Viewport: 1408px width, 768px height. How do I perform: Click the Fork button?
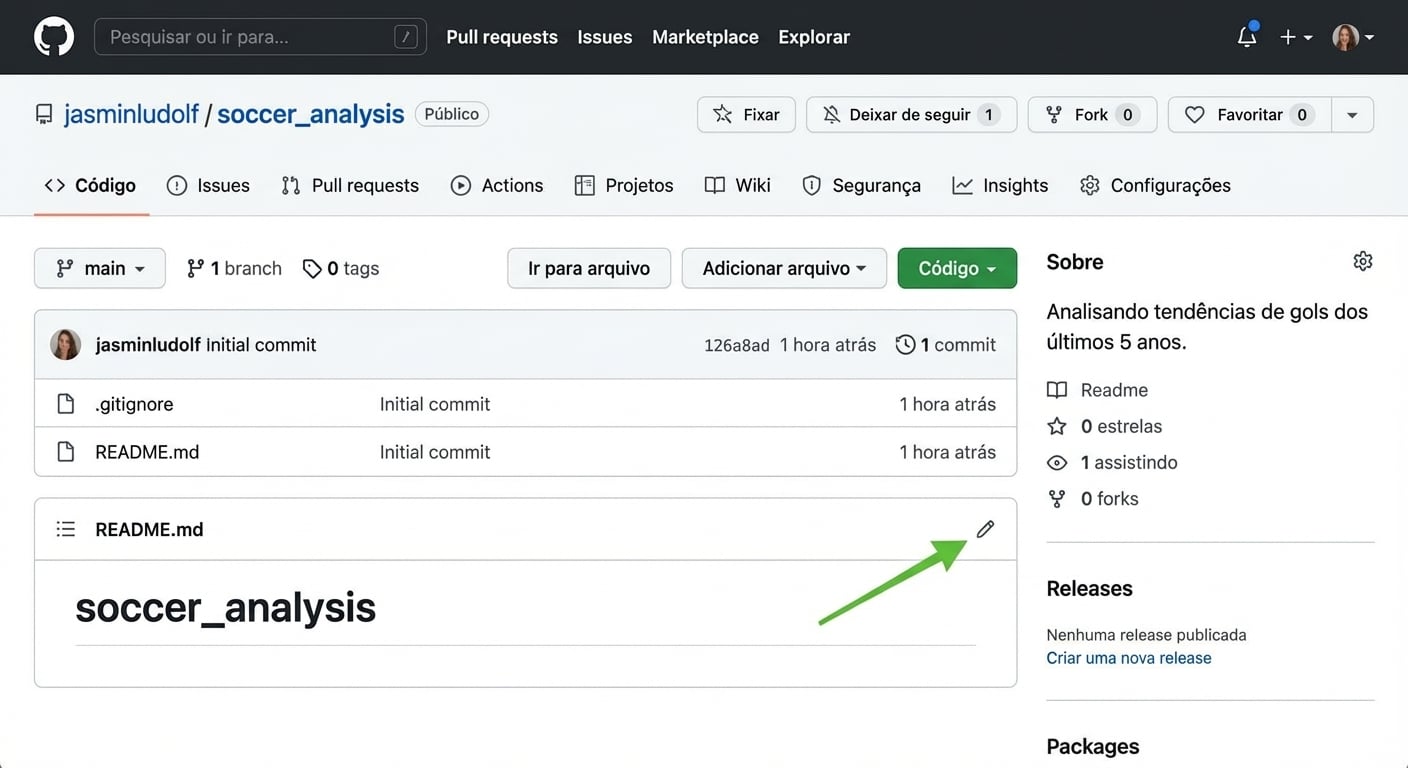1092,115
